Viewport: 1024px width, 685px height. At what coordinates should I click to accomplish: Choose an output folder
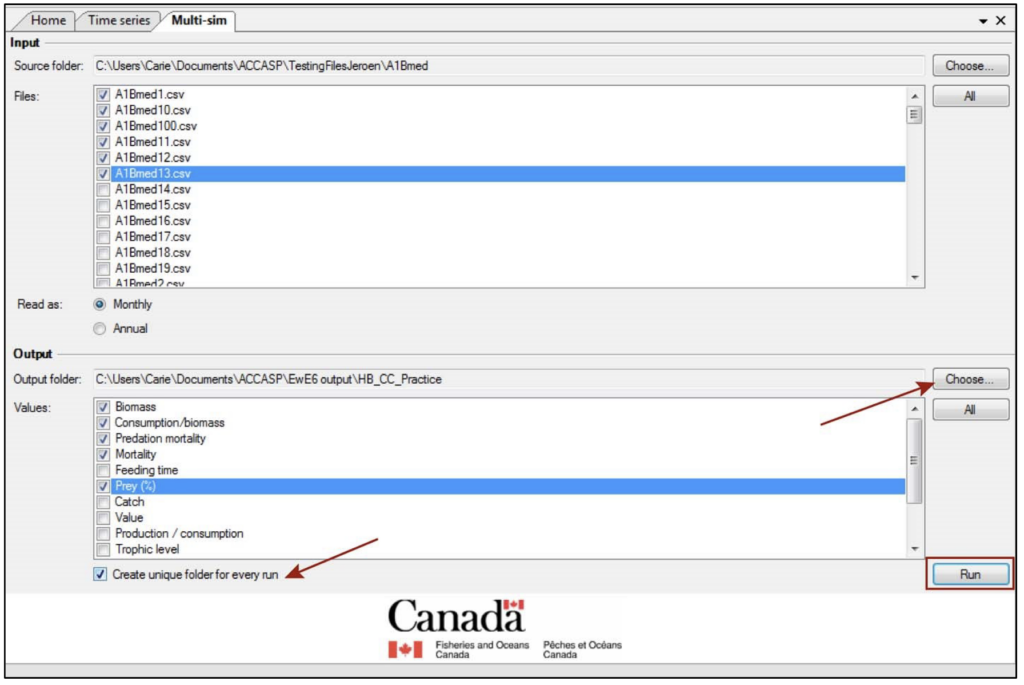pos(970,379)
